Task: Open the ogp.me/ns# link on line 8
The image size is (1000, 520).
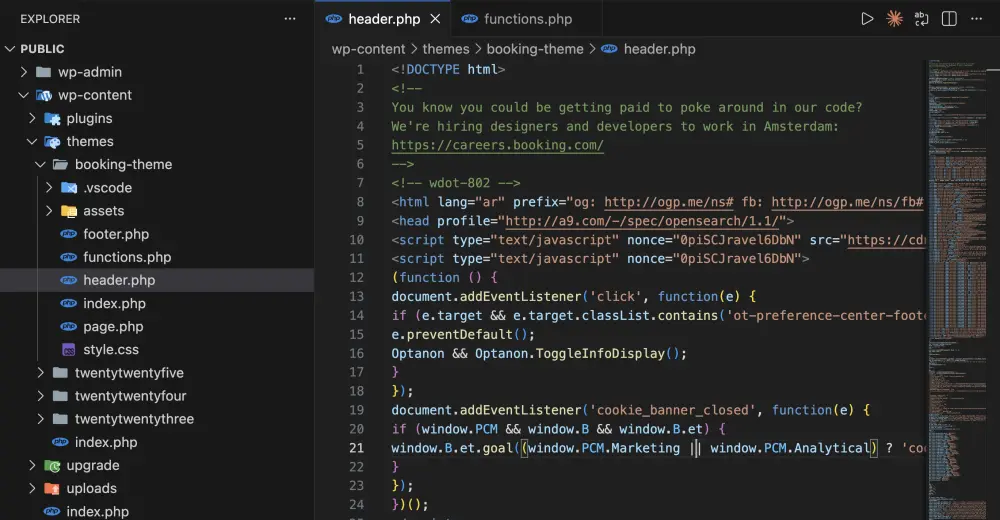Action: tap(669, 202)
